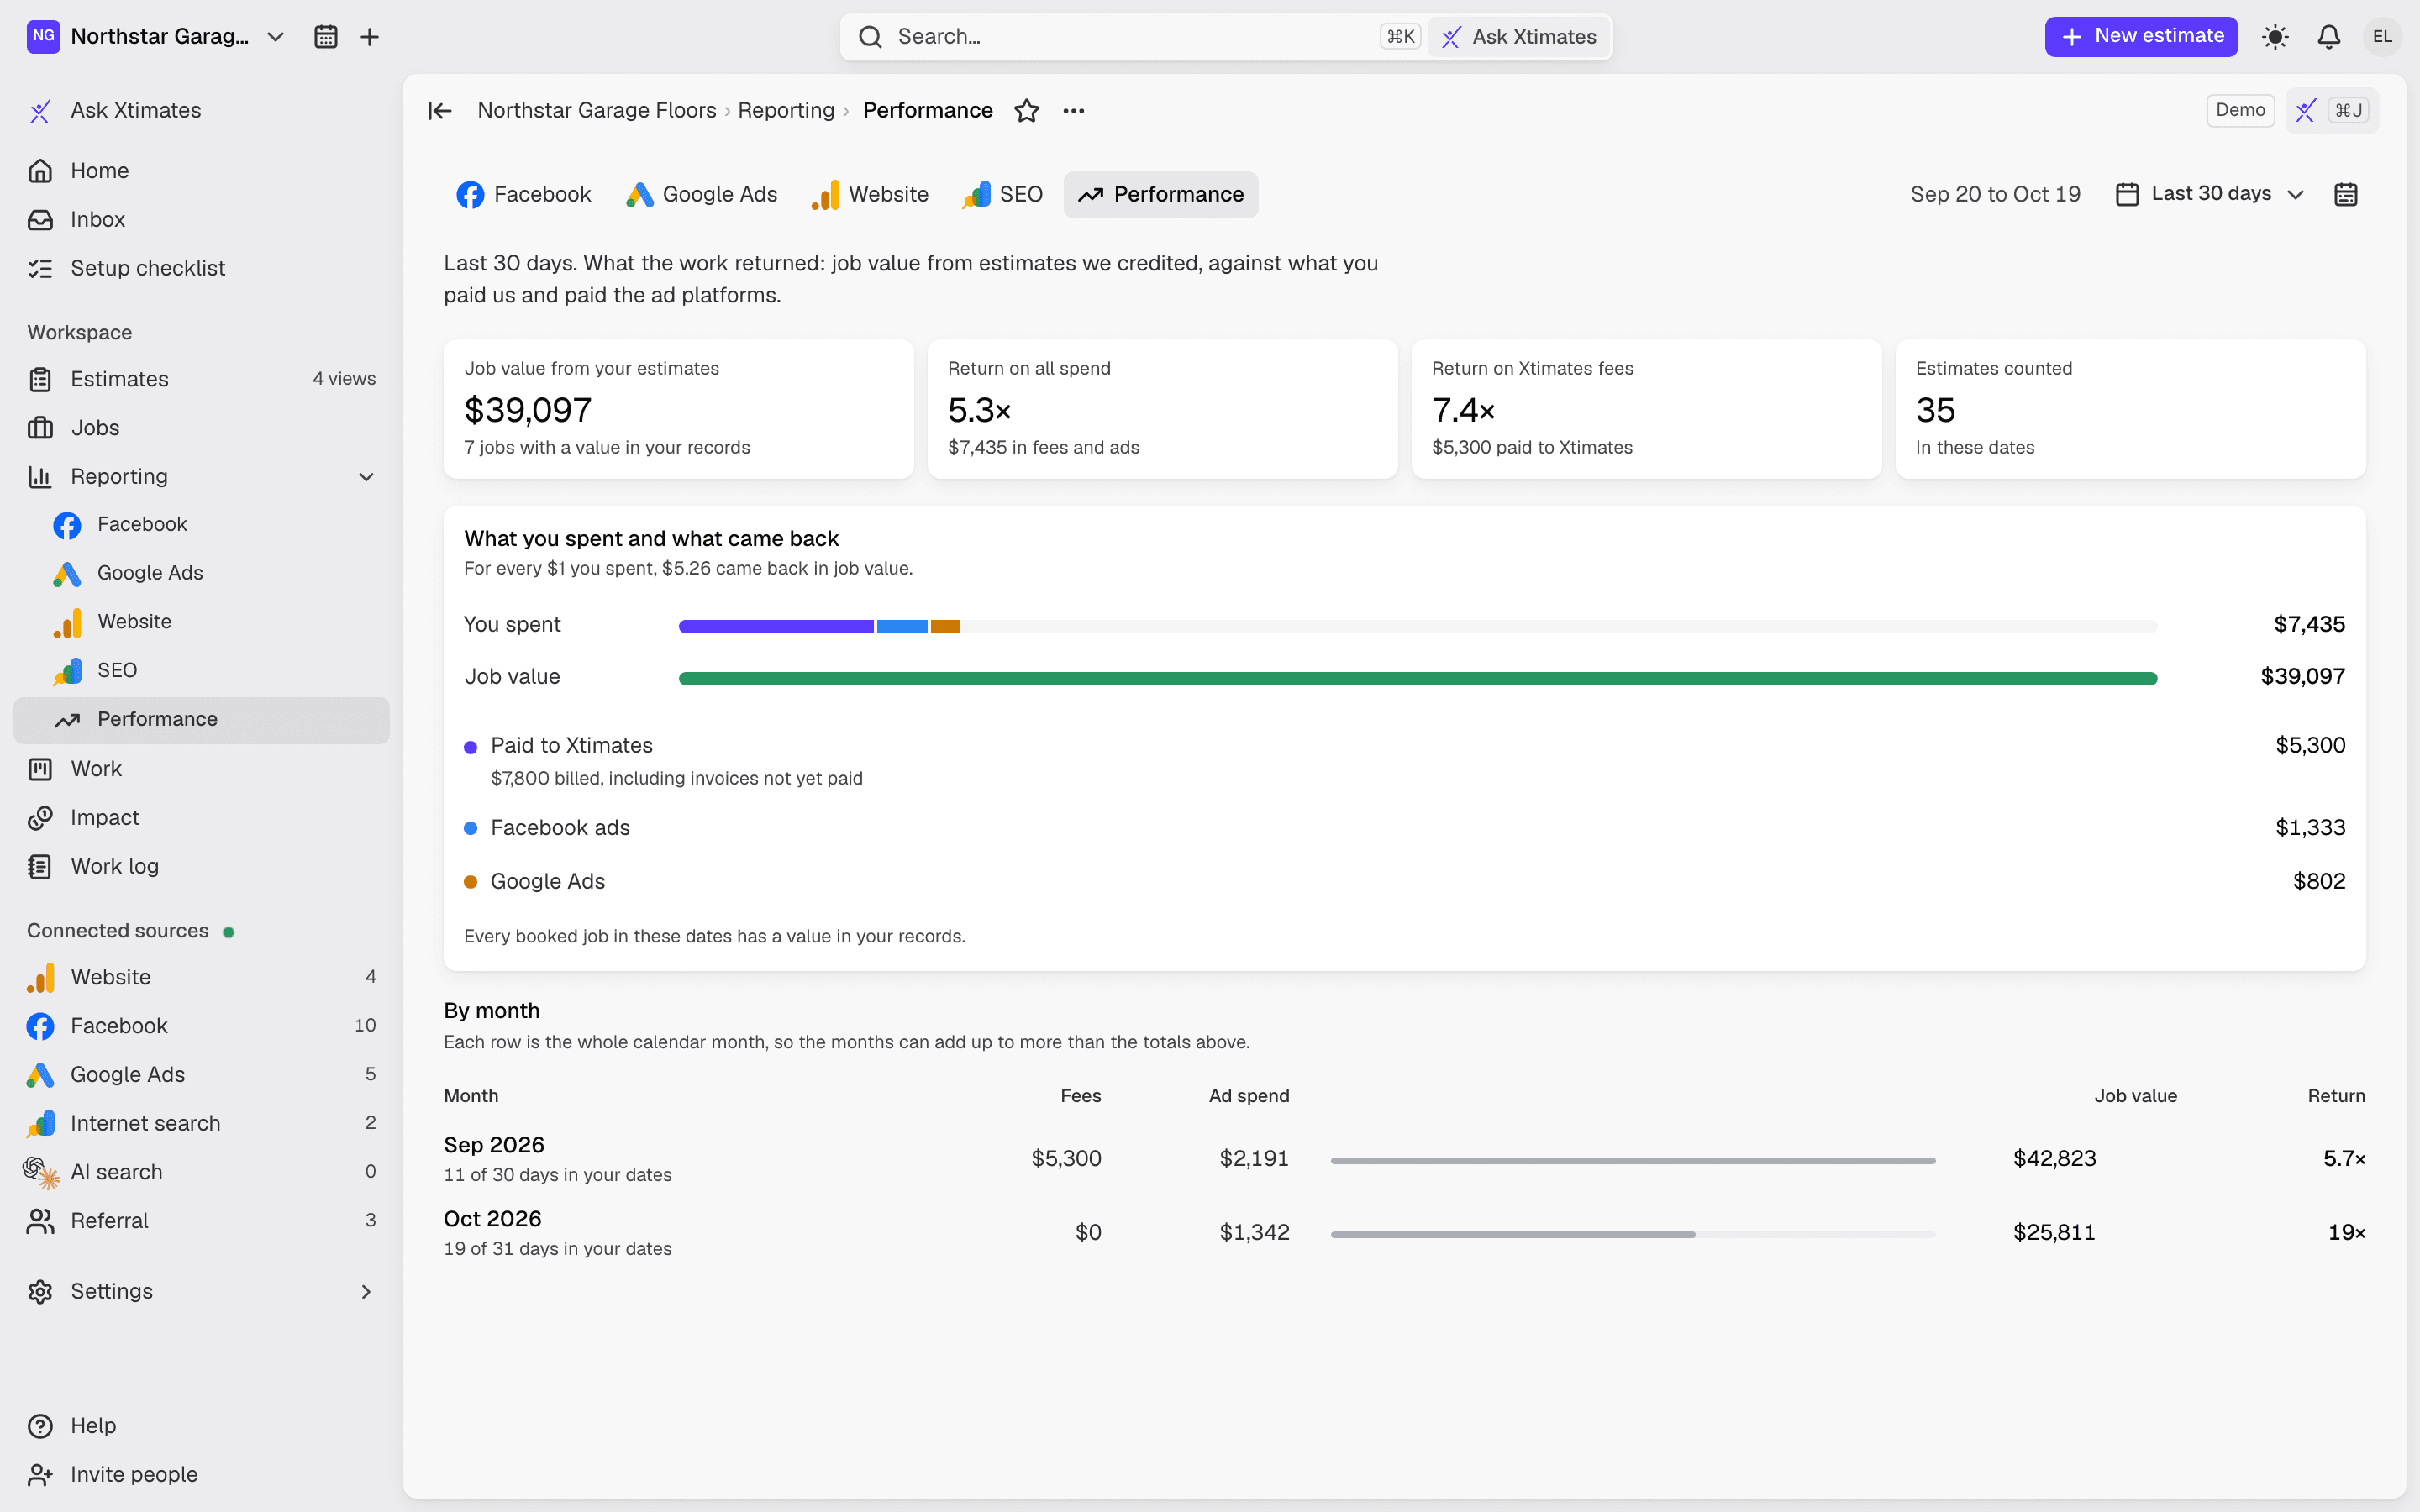The height and width of the screenshot is (1512, 2420).
Task: Open Estimates with 4 views
Action: pyautogui.click(x=201, y=380)
